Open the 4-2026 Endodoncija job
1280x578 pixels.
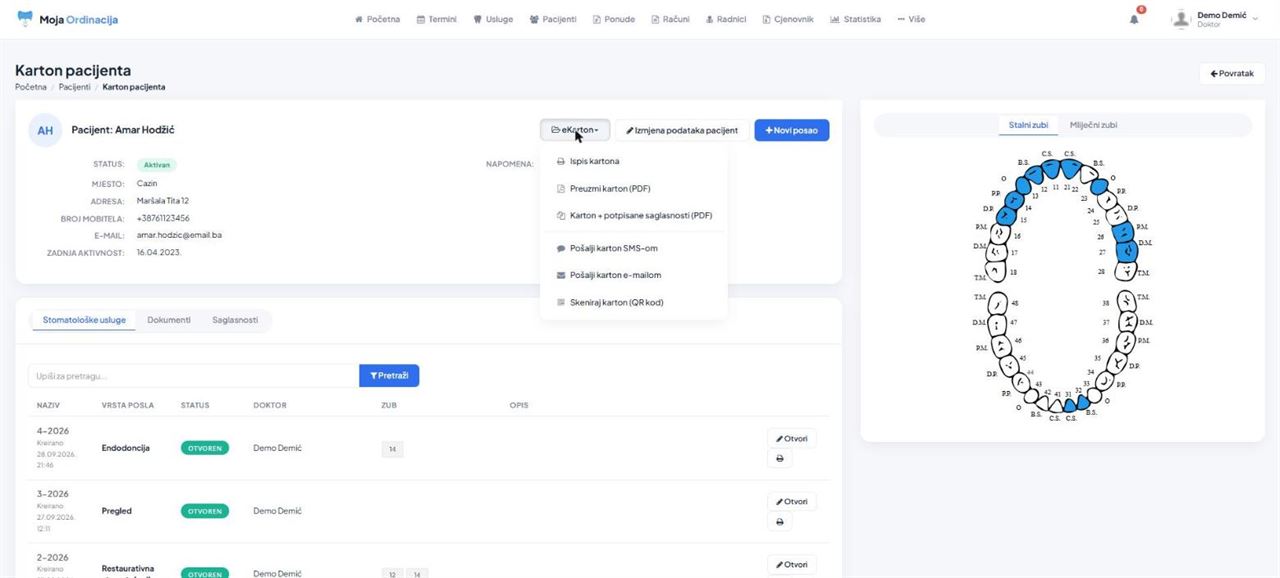point(791,438)
